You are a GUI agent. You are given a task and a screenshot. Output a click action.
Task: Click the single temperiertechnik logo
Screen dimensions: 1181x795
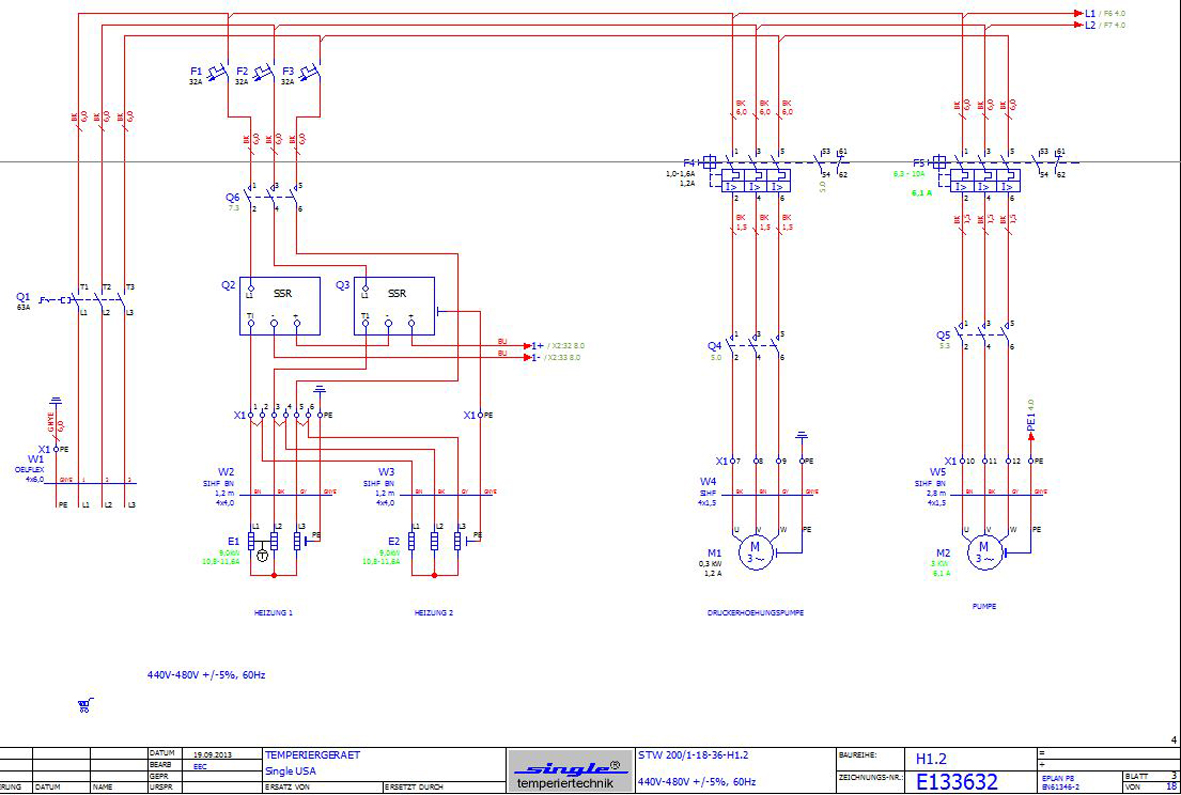click(x=569, y=772)
